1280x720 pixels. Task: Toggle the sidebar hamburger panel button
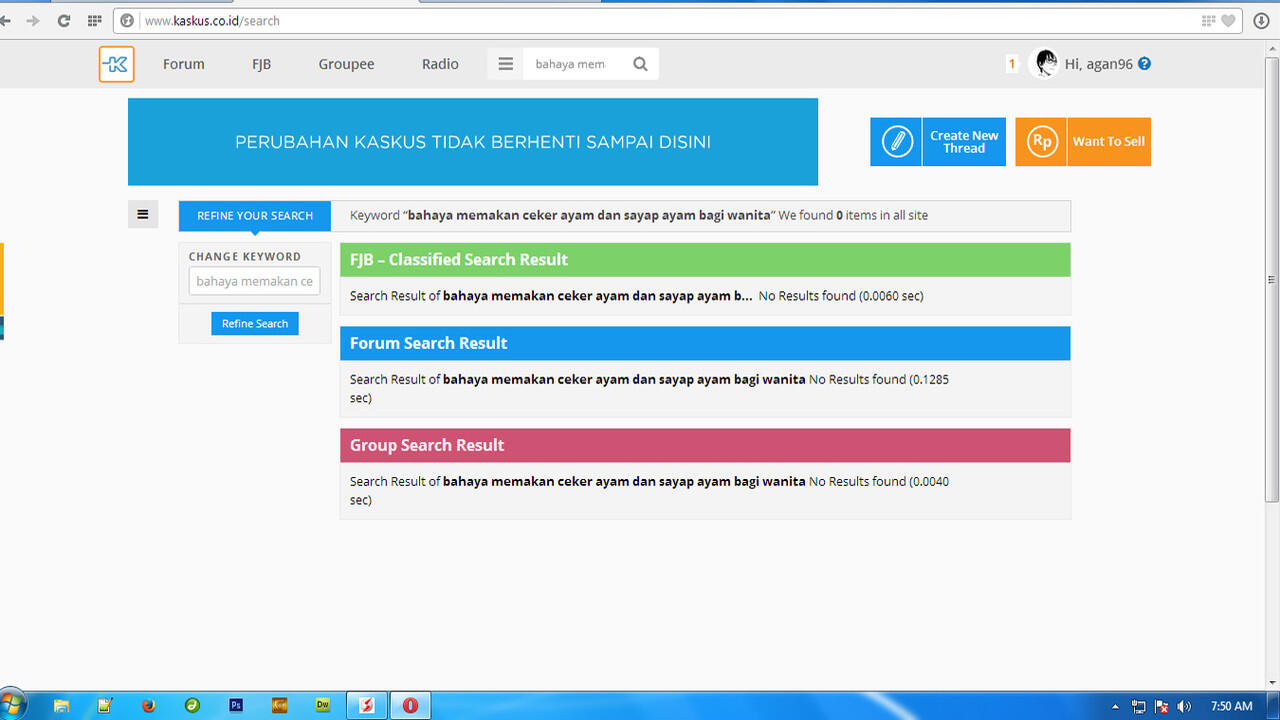tap(143, 214)
